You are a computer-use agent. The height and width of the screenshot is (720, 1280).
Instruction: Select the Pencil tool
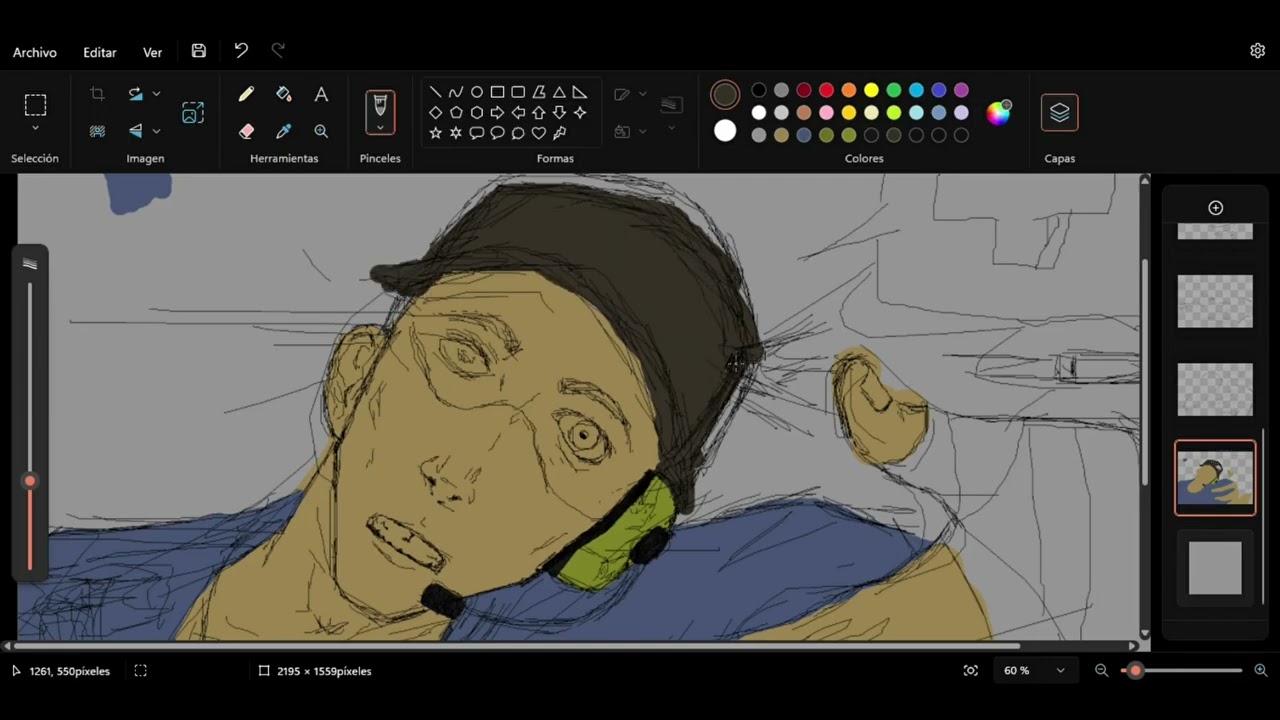(246, 94)
